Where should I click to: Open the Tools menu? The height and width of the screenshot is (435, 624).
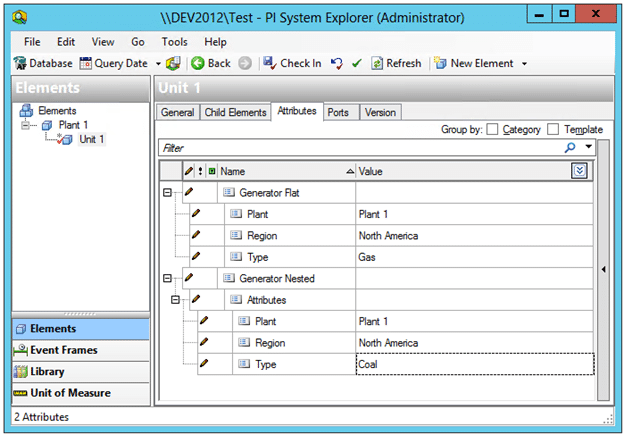(174, 42)
